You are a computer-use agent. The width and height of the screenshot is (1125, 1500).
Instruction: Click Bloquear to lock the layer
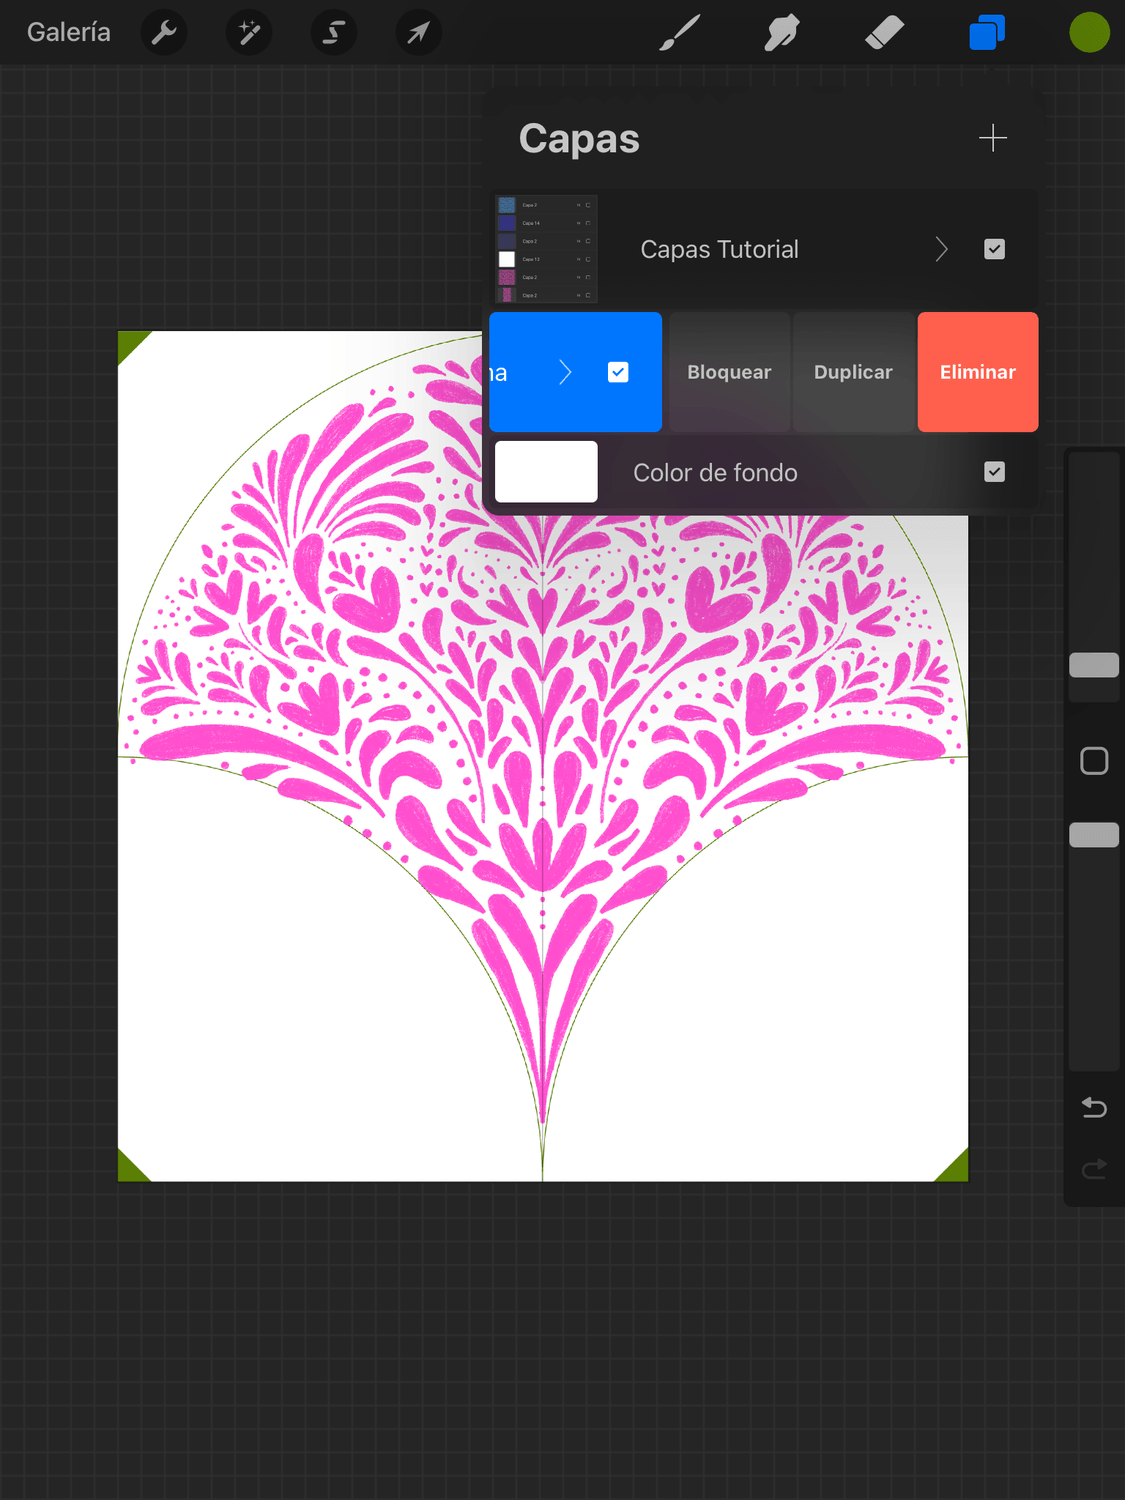(x=729, y=372)
